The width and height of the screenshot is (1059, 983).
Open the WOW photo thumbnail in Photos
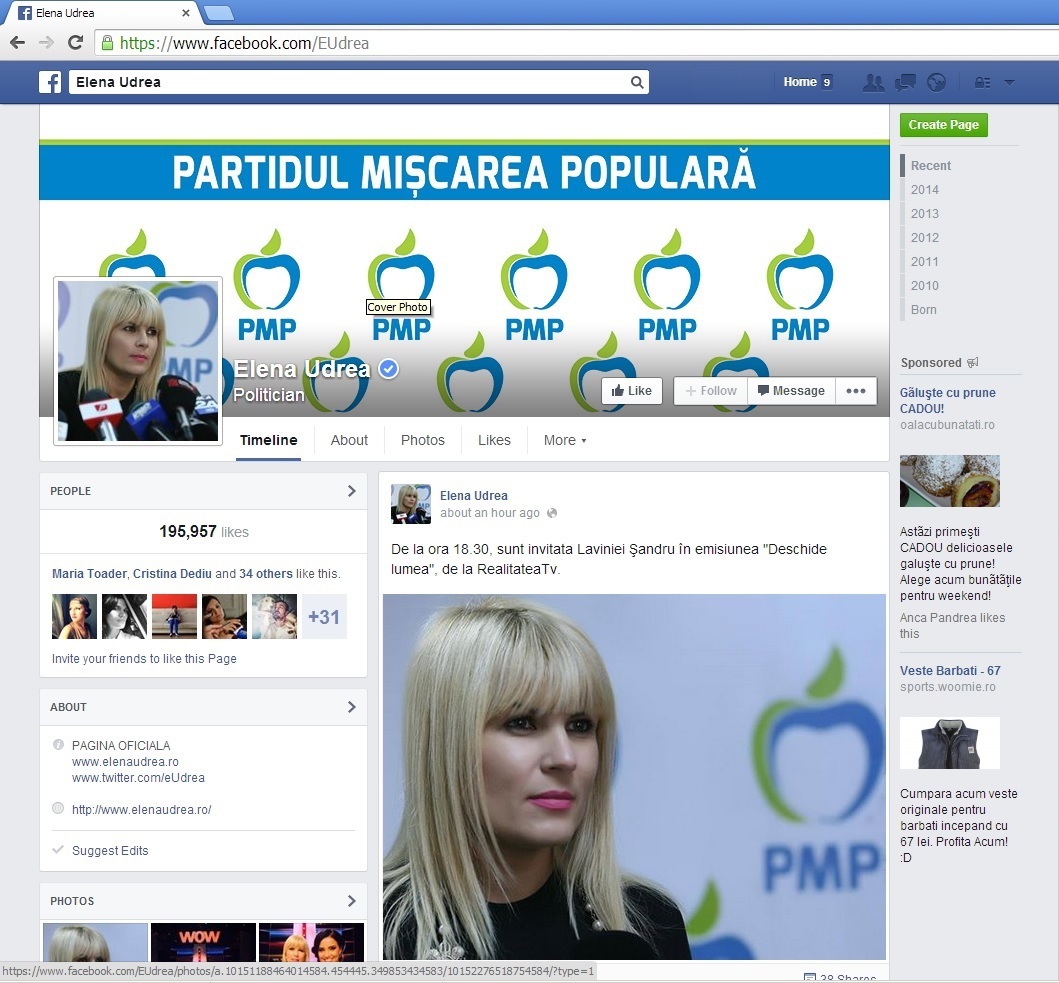click(203, 942)
